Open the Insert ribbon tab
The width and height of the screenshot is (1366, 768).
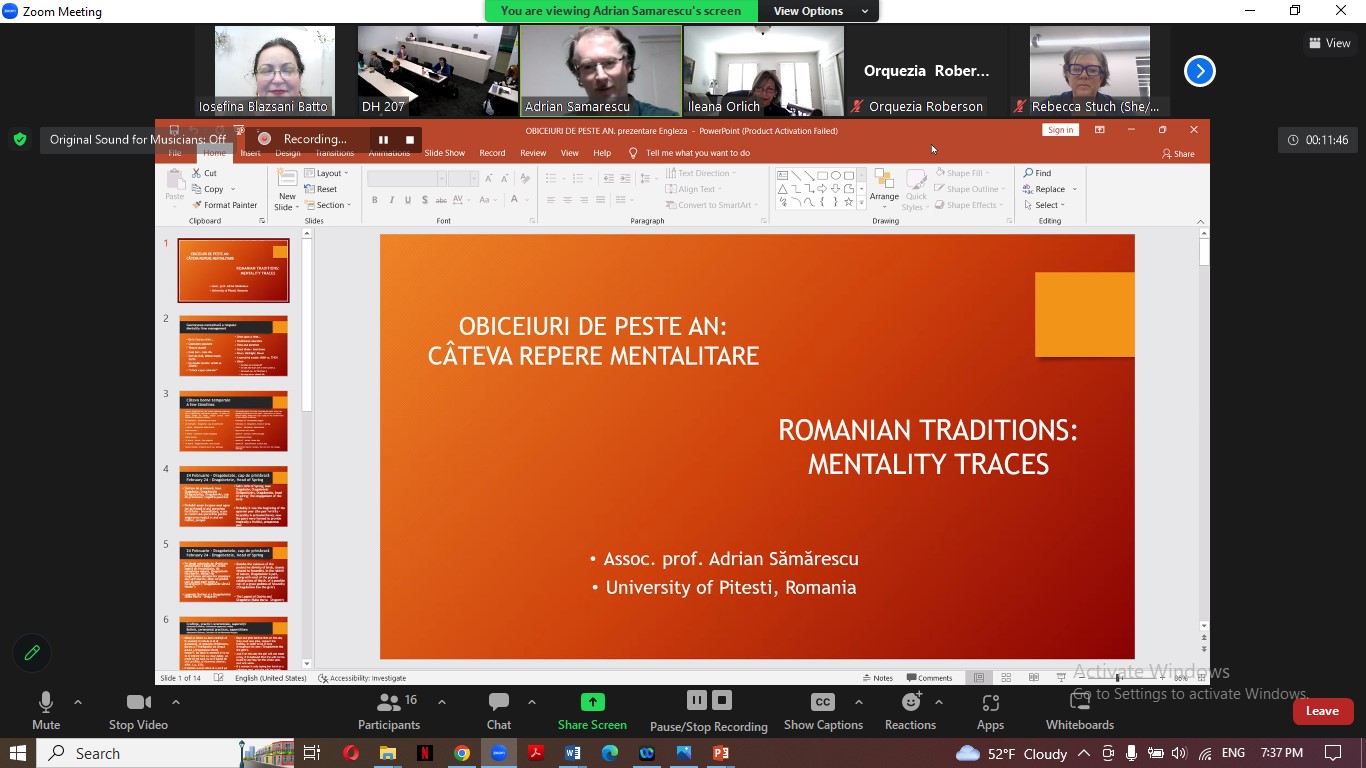point(250,153)
